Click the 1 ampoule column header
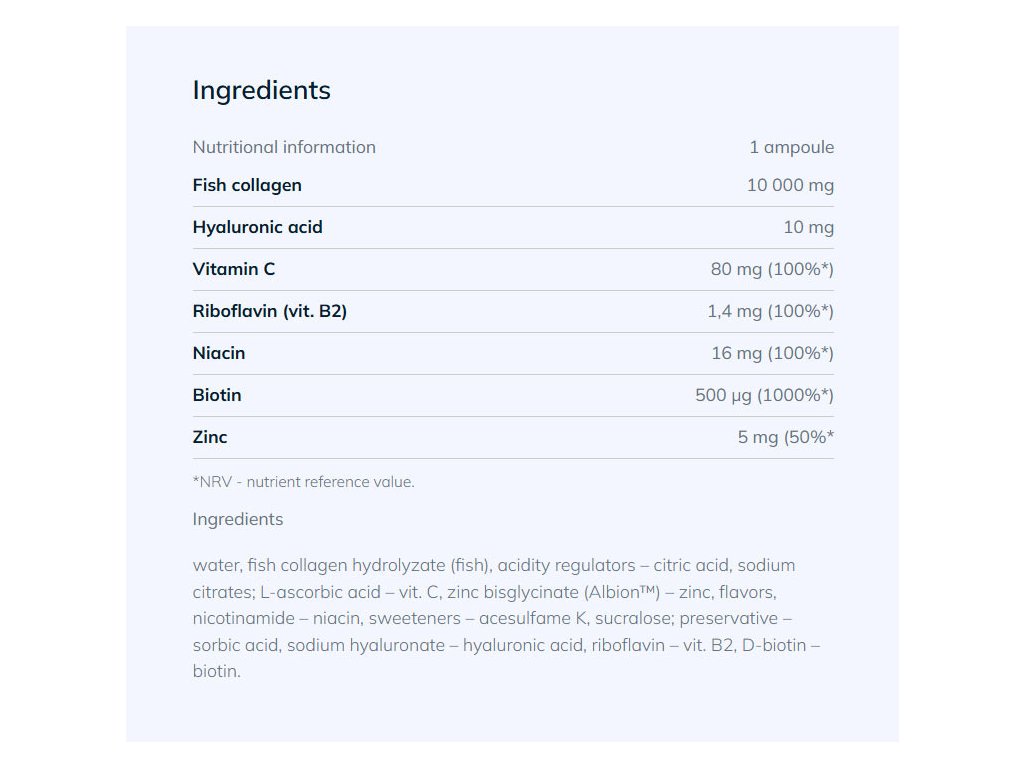The height and width of the screenshot is (768, 1024). 792,148
